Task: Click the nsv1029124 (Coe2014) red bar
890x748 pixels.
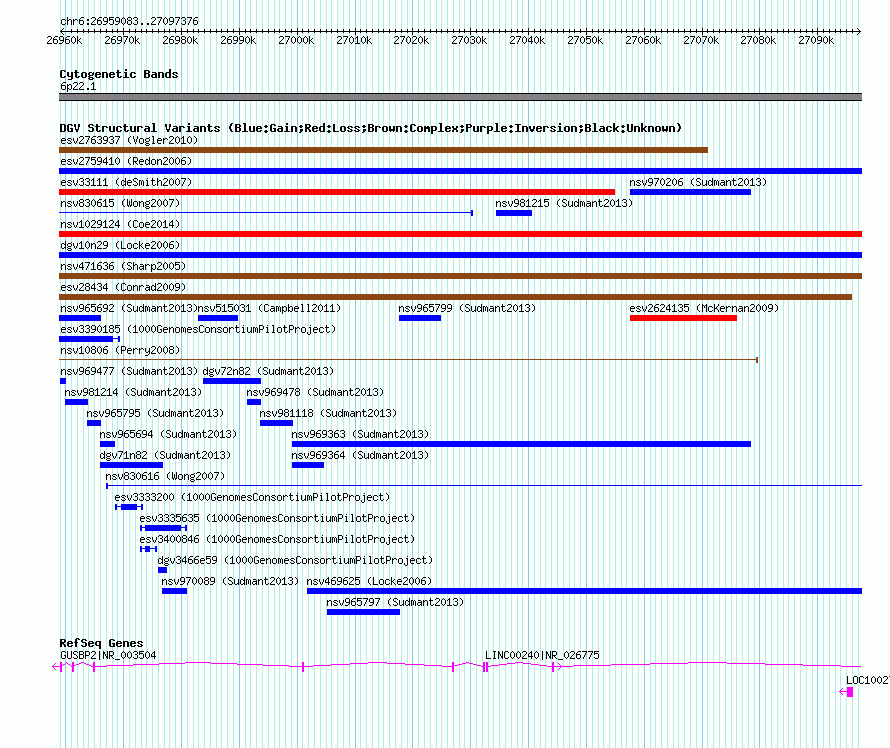Action: (460, 234)
